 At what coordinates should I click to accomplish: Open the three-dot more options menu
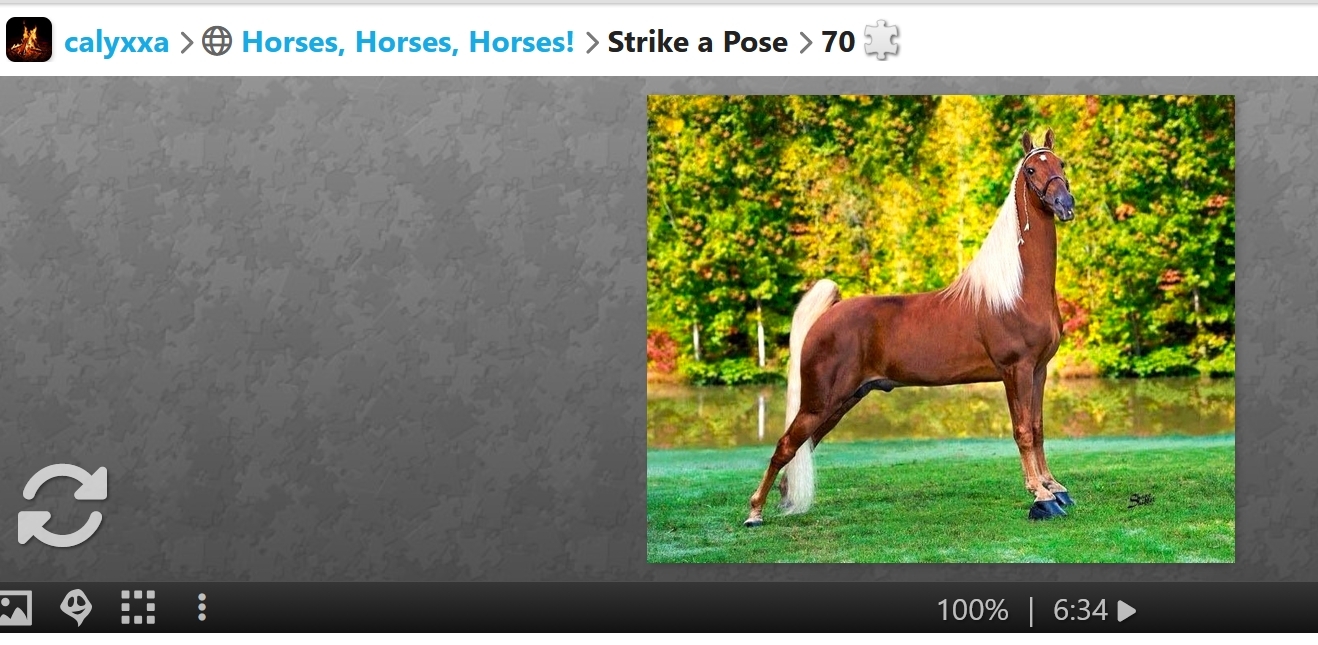point(202,608)
